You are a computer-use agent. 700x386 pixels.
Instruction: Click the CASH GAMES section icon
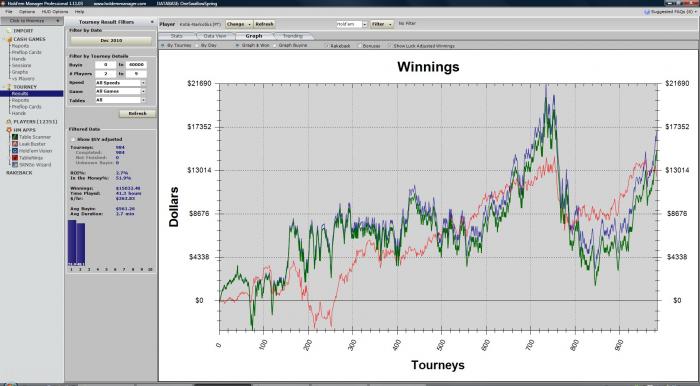(9, 39)
